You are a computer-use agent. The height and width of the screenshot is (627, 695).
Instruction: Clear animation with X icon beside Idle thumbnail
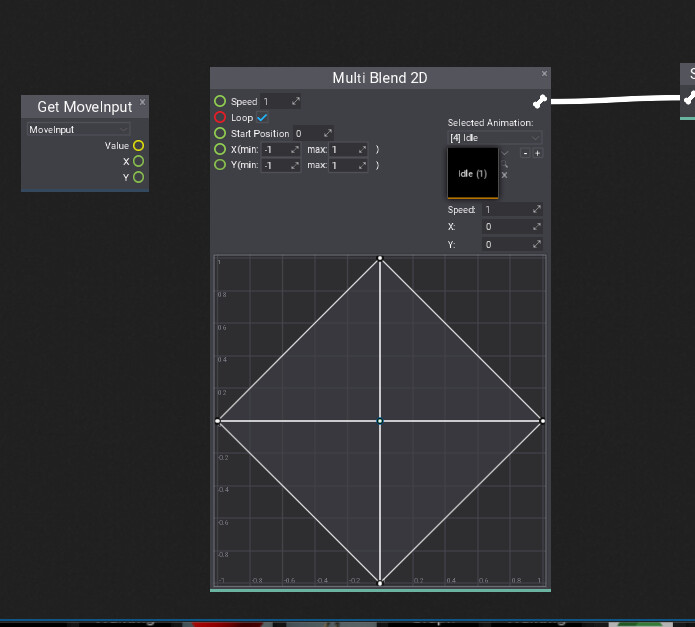(505, 175)
